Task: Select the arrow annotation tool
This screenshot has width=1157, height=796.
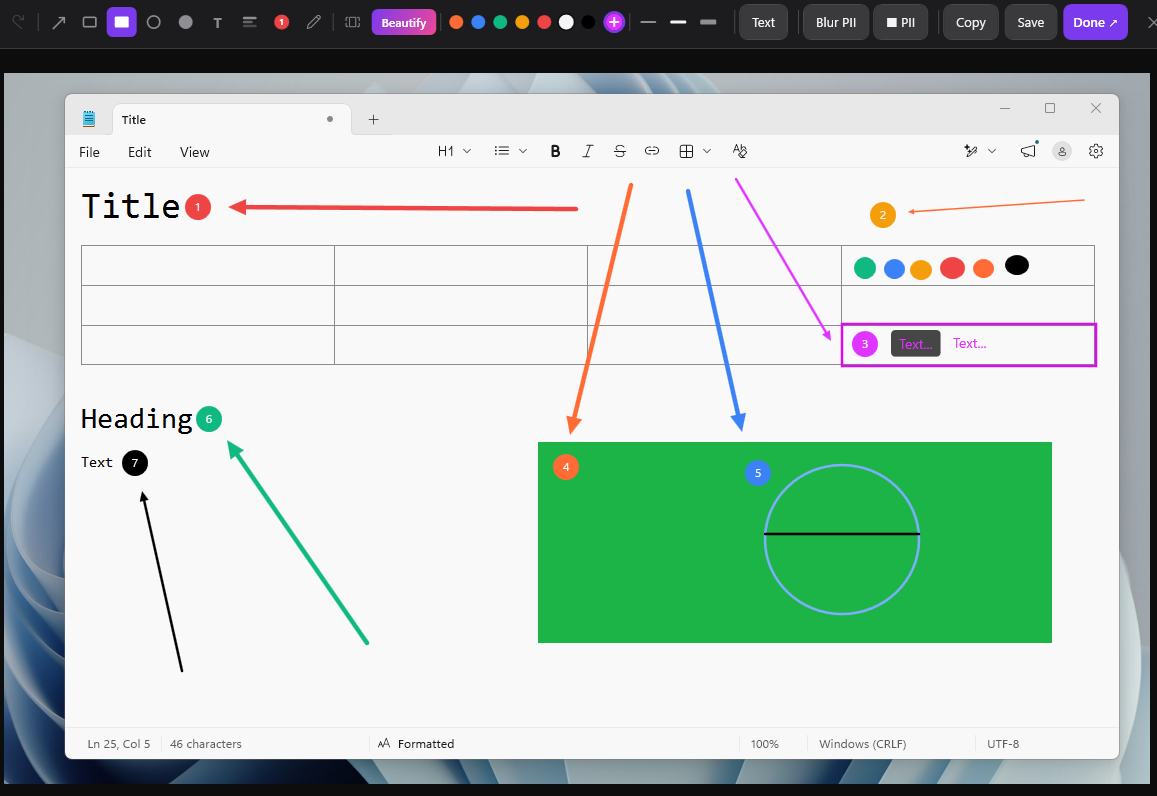Action: pos(58,22)
